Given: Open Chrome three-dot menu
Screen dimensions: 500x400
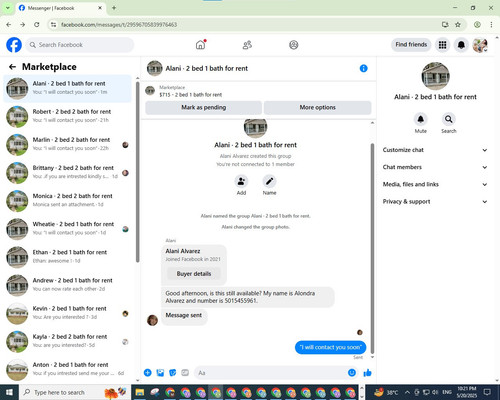Looking at the screenshot, I should click(491, 24).
